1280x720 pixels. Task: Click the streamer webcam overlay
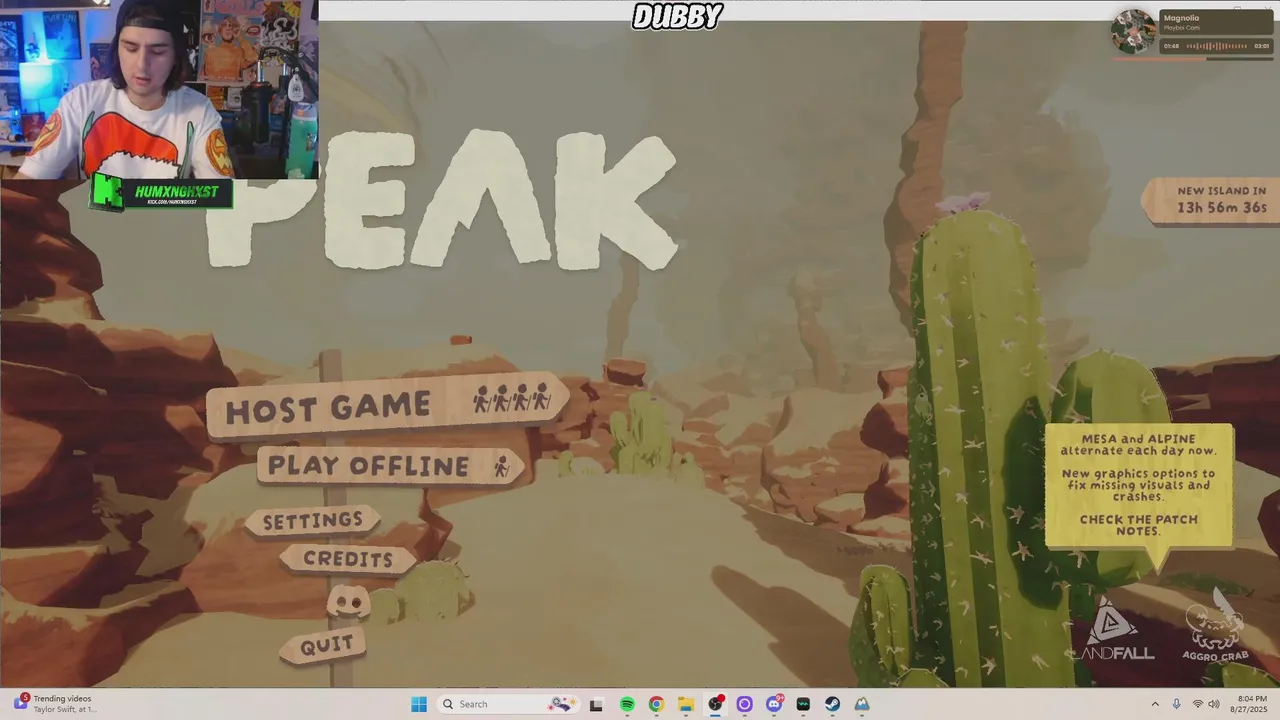click(159, 89)
